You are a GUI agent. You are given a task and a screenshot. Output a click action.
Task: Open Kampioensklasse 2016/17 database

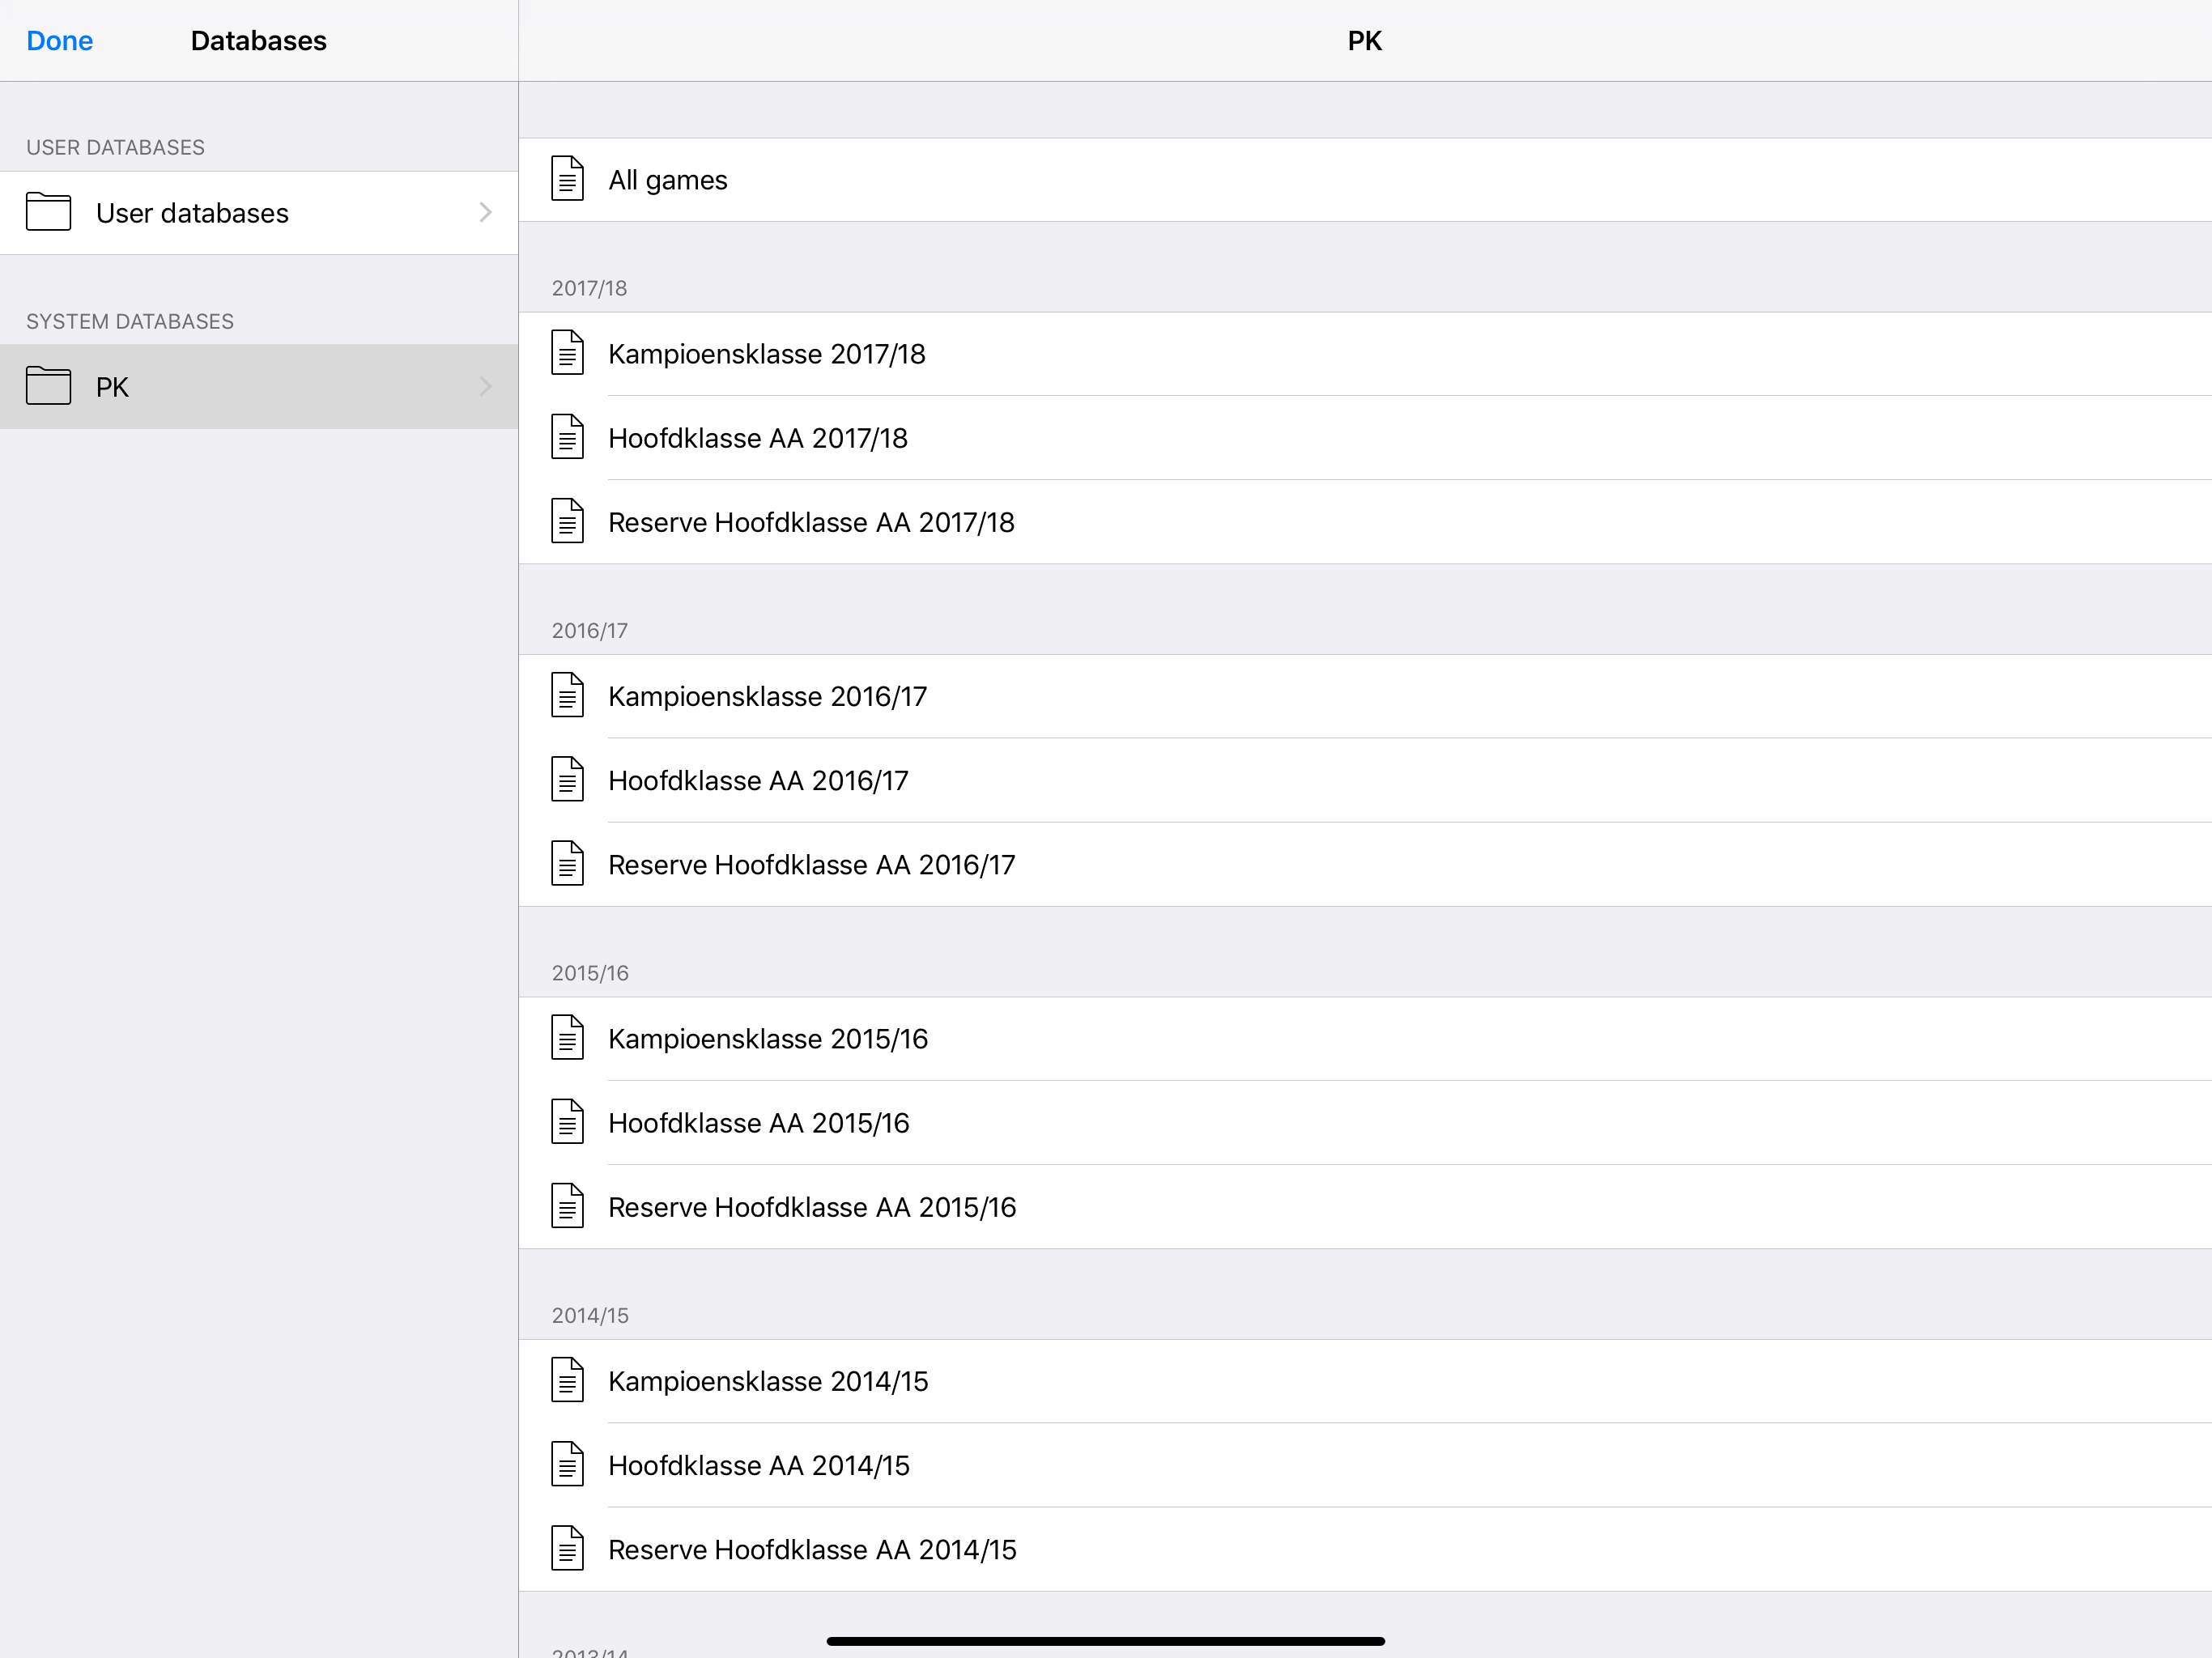[x=1365, y=696]
